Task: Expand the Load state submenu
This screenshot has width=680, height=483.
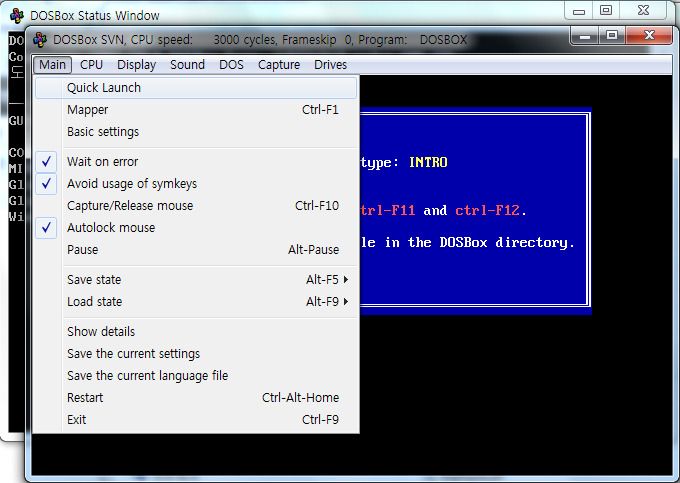Action: 196,302
